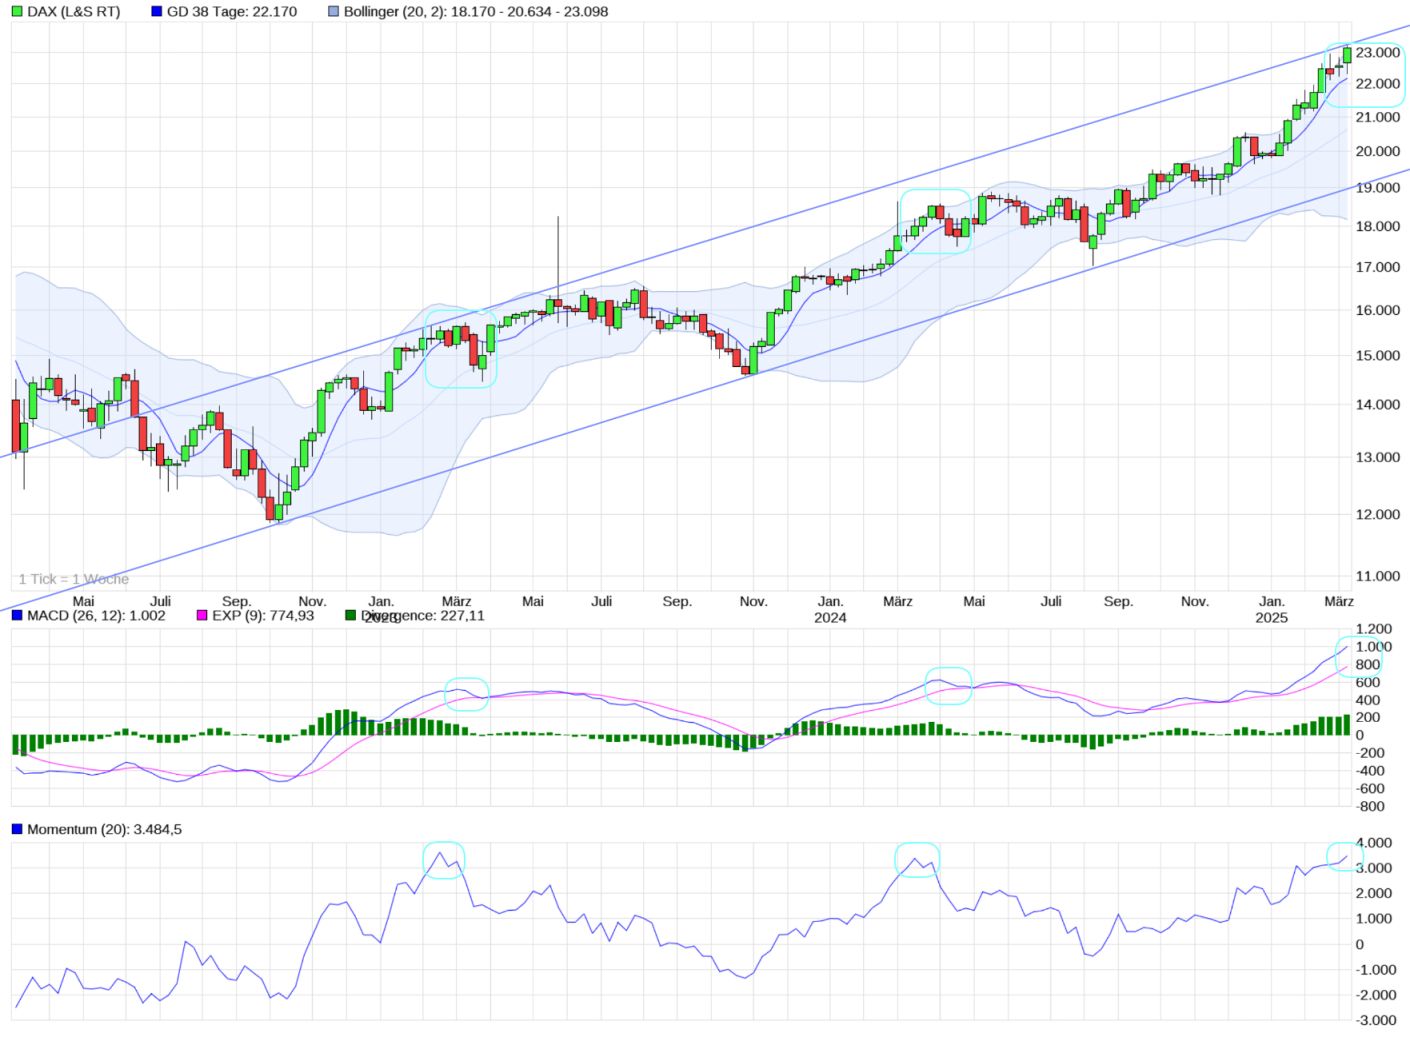This screenshot has height=1045, width=1410.
Task: Click the -1.000 value on Momentum axis
Action: click(x=1376, y=970)
